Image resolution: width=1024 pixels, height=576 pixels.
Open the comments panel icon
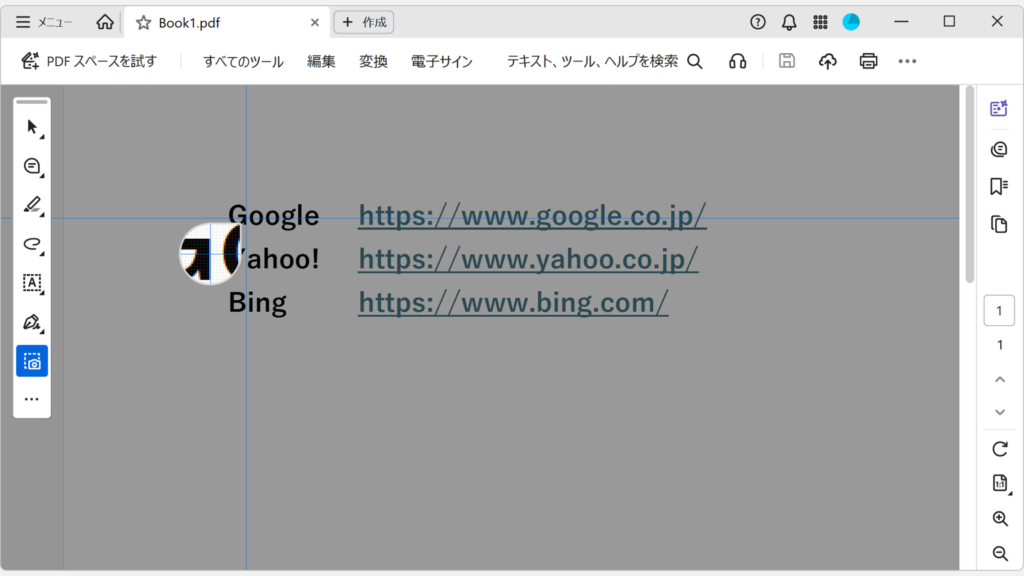pos(999,150)
